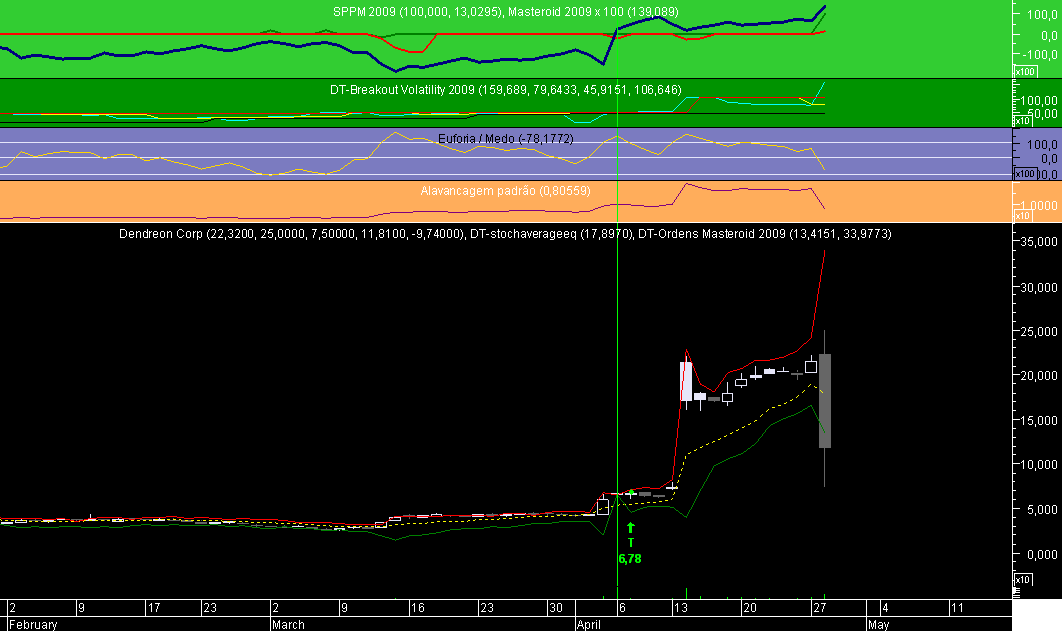Image resolution: width=1062 pixels, height=631 pixels.
Task: Click the 0,000 price axis label
Action: click(x=1042, y=554)
